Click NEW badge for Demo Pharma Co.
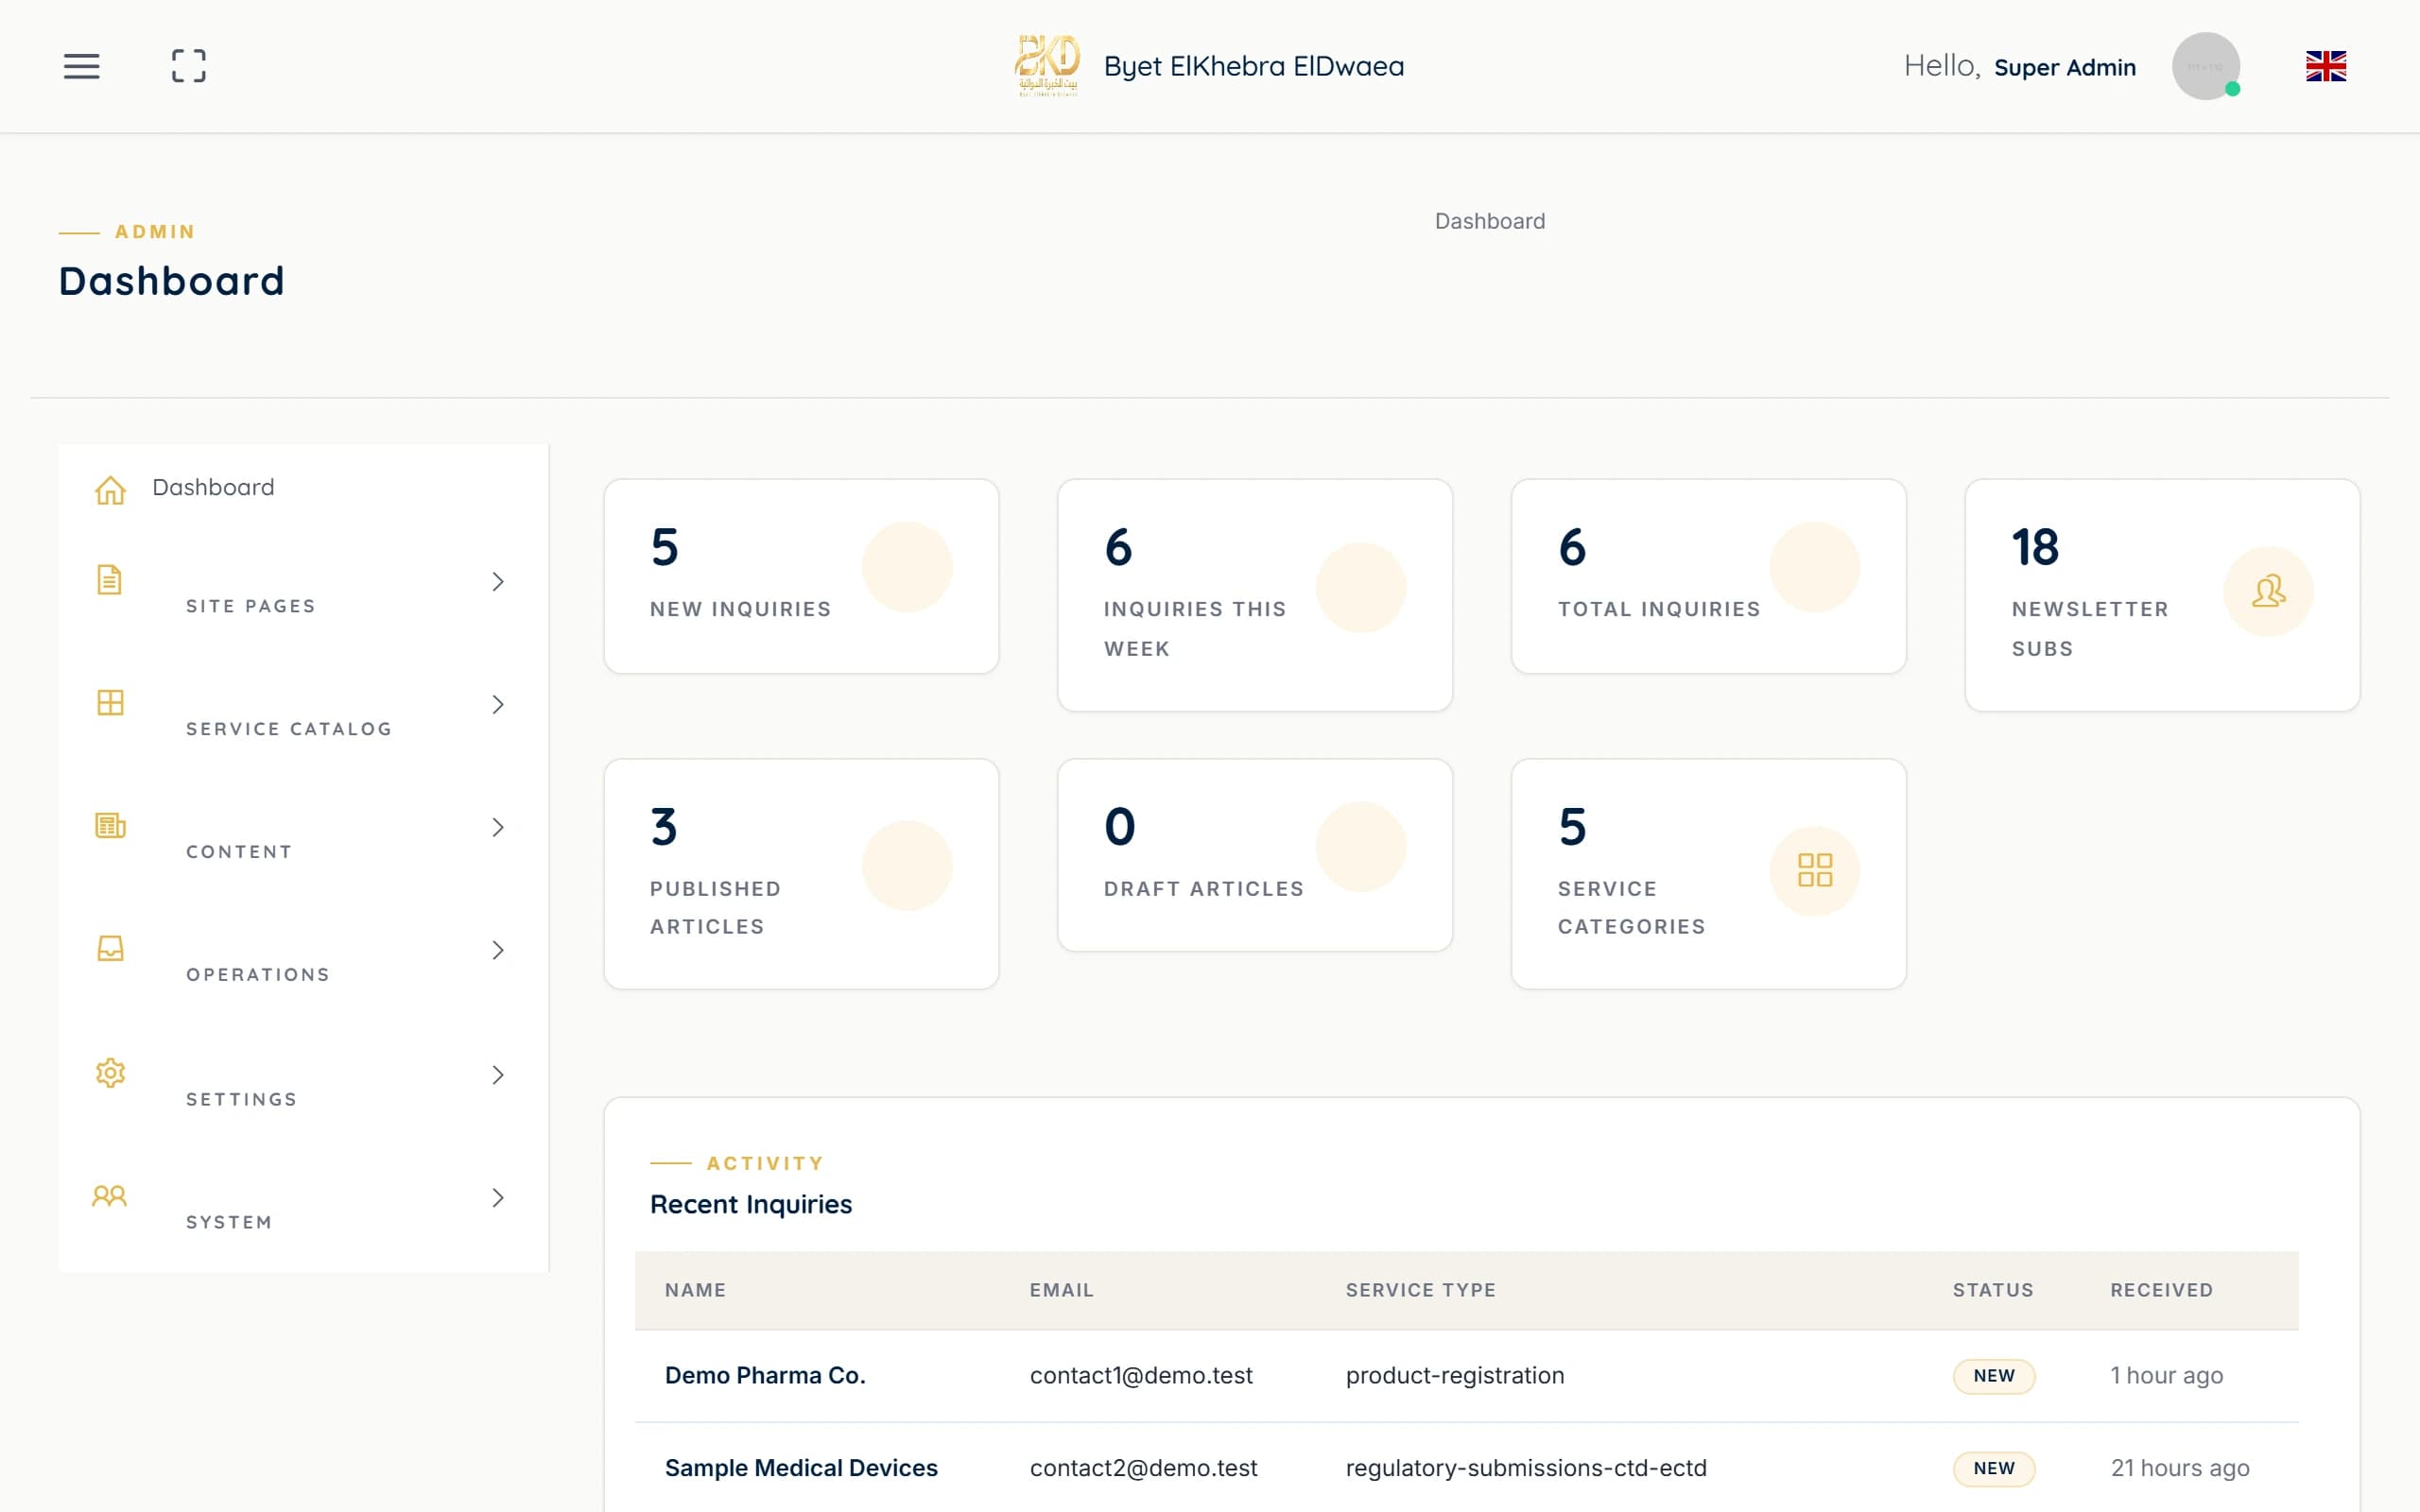This screenshot has width=2420, height=1512. tap(1993, 1377)
